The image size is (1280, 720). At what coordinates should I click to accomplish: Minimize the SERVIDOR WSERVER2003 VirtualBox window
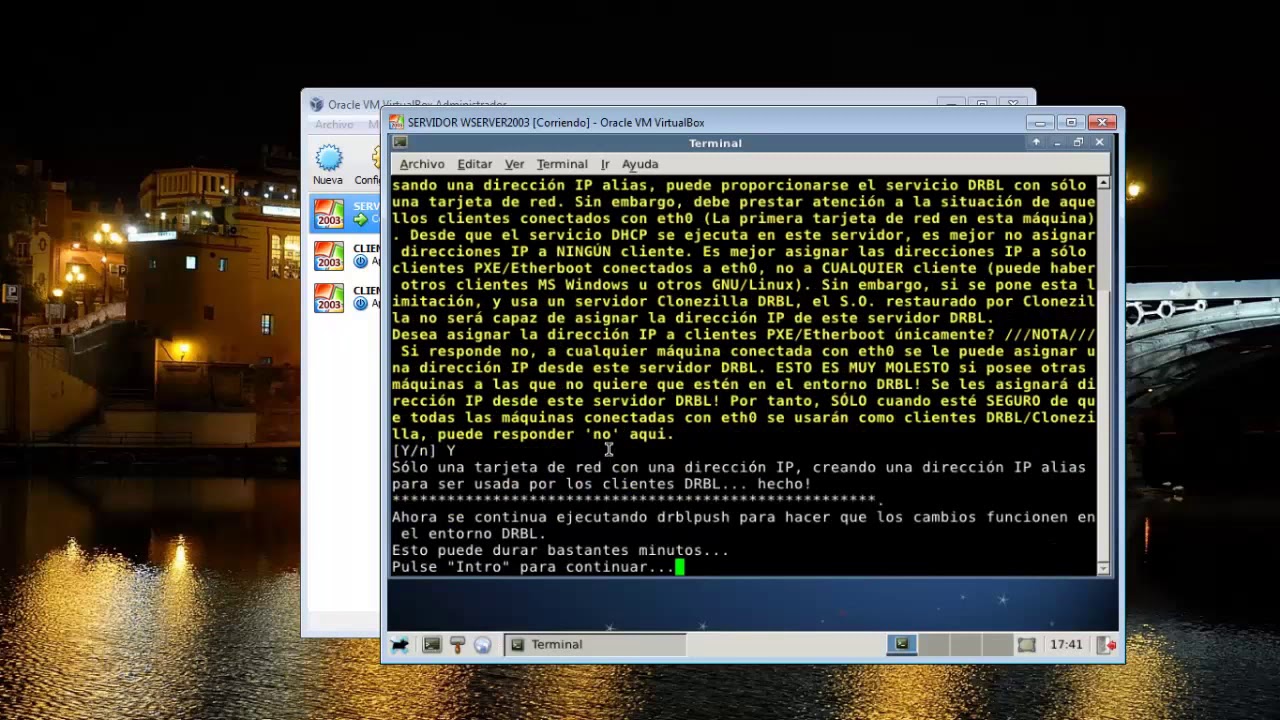1040,122
